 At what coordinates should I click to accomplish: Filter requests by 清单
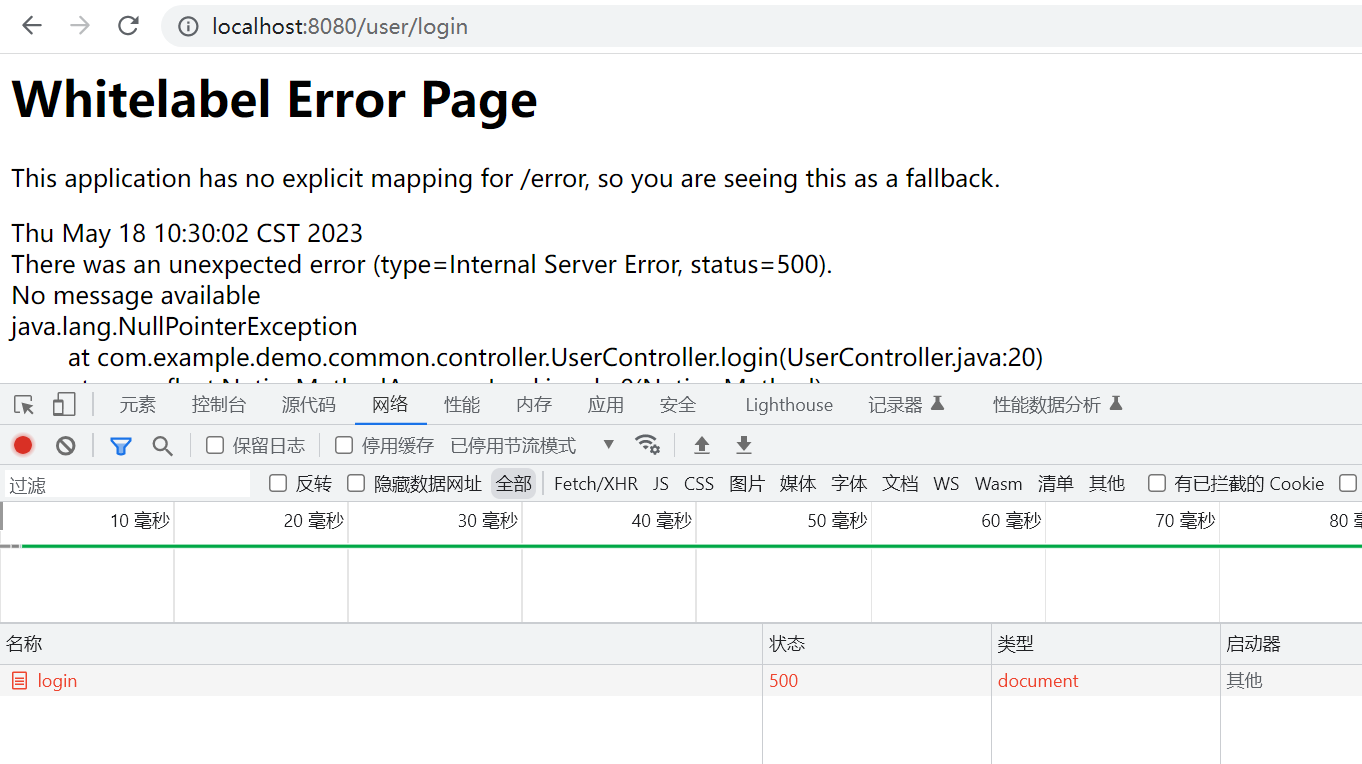pyautogui.click(x=1056, y=484)
